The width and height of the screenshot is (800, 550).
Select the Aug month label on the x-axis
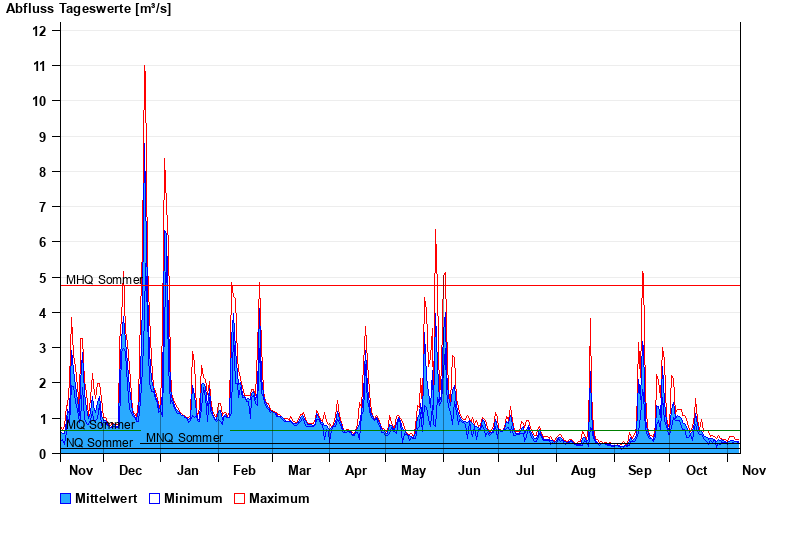pyautogui.click(x=583, y=471)
